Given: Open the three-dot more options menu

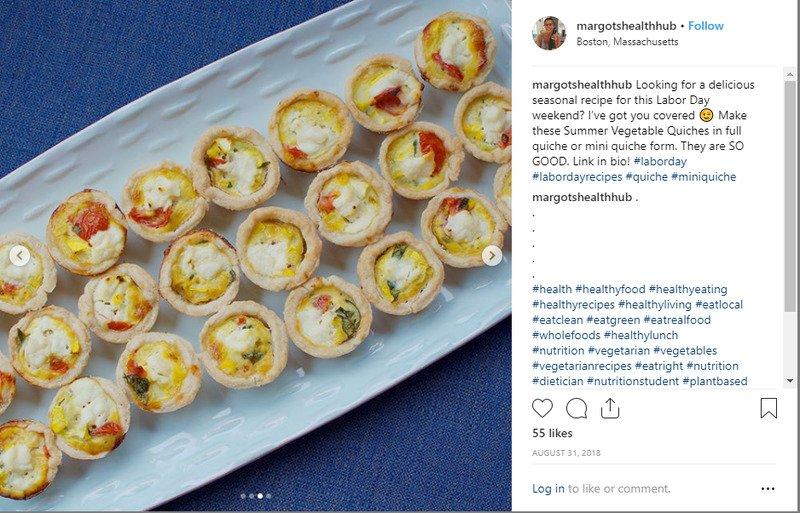Looking at the screenshot, I should pyautogui.click(x=768, y=489).
